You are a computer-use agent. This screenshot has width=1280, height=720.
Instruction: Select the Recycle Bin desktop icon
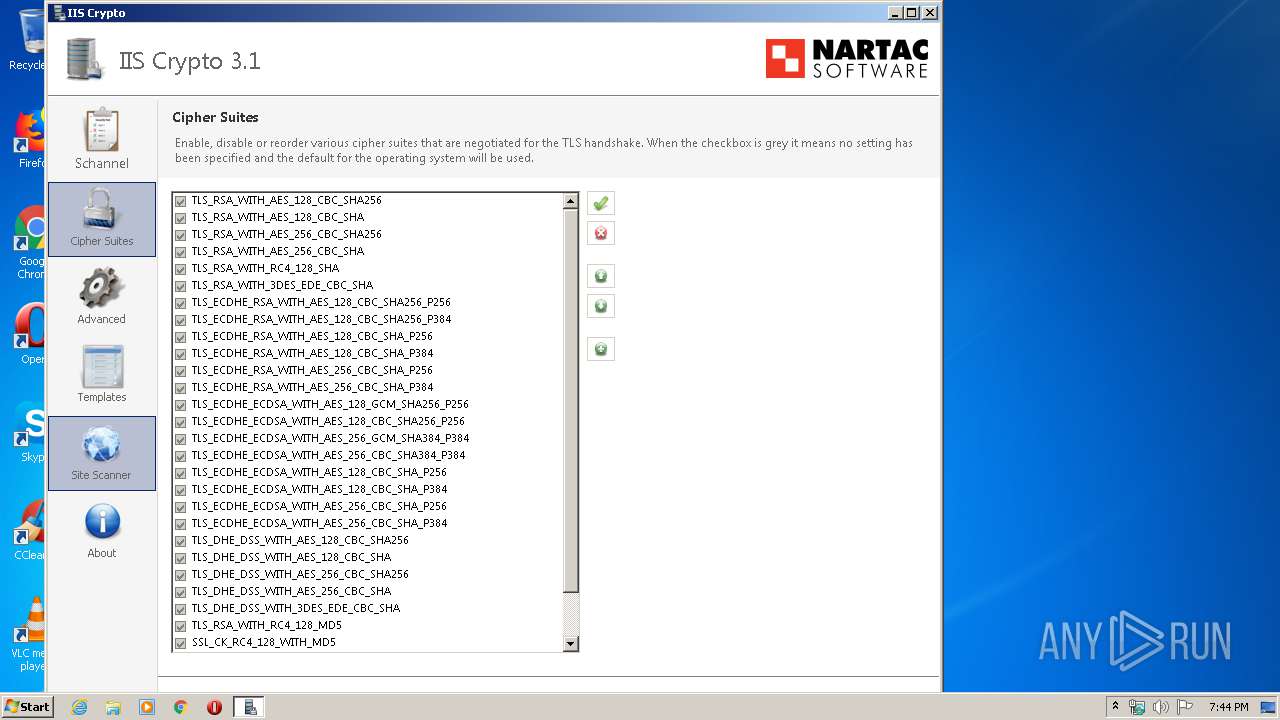pos(29,40)
